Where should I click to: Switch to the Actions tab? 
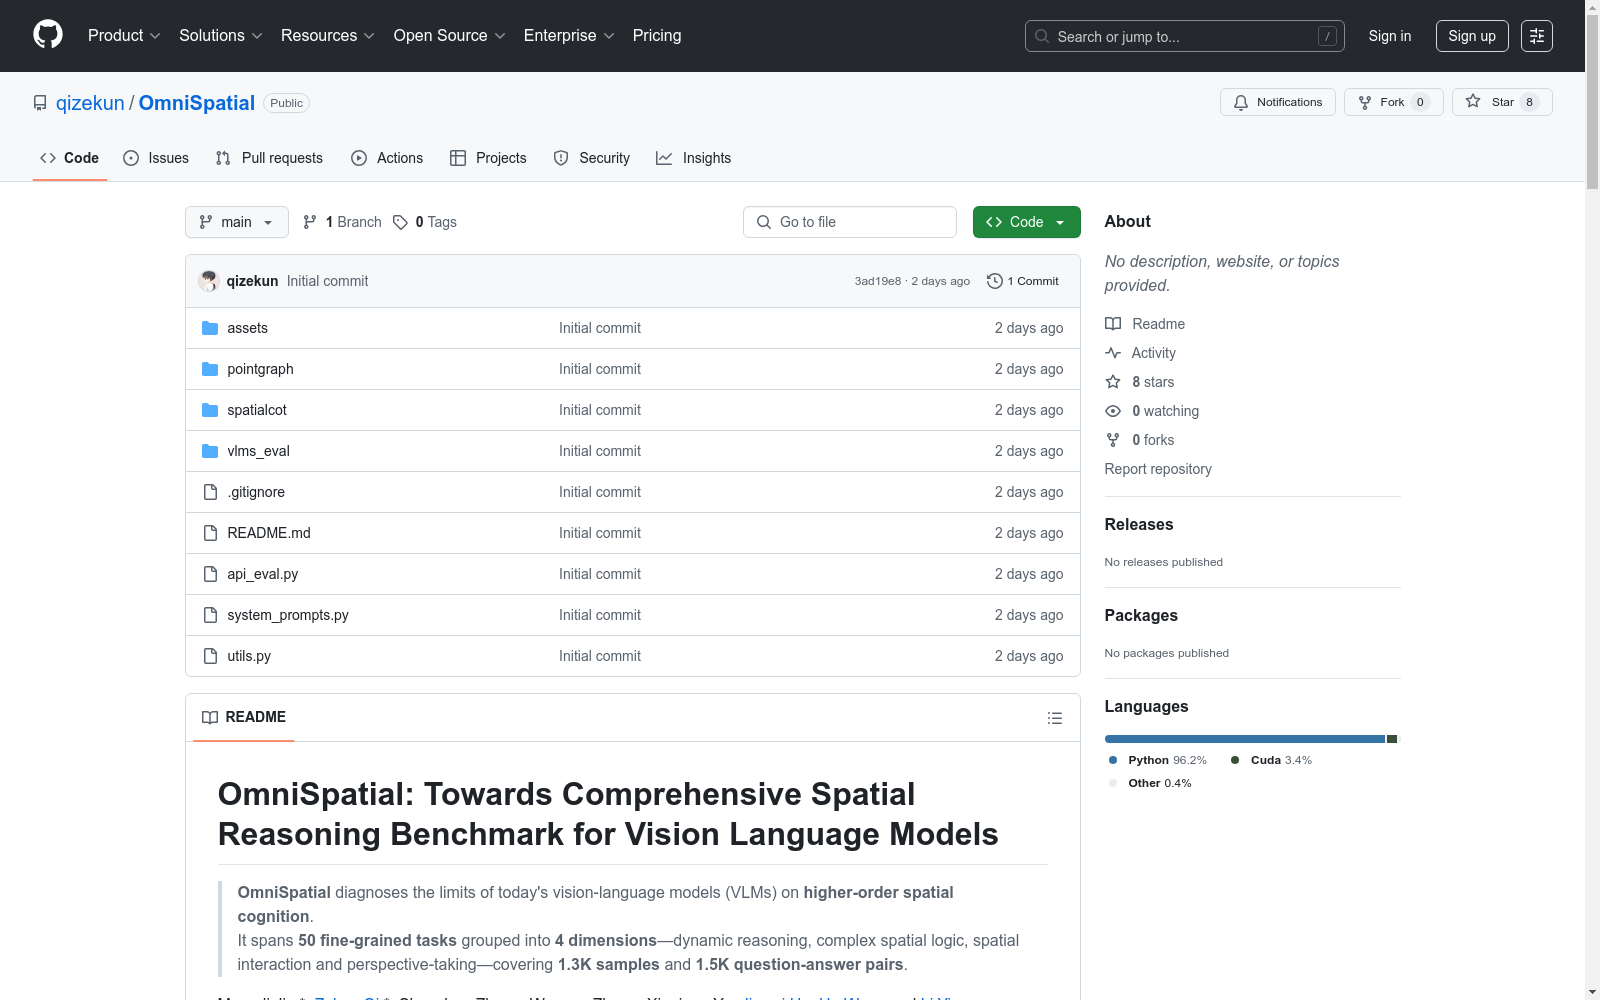[x=387, y=158]
